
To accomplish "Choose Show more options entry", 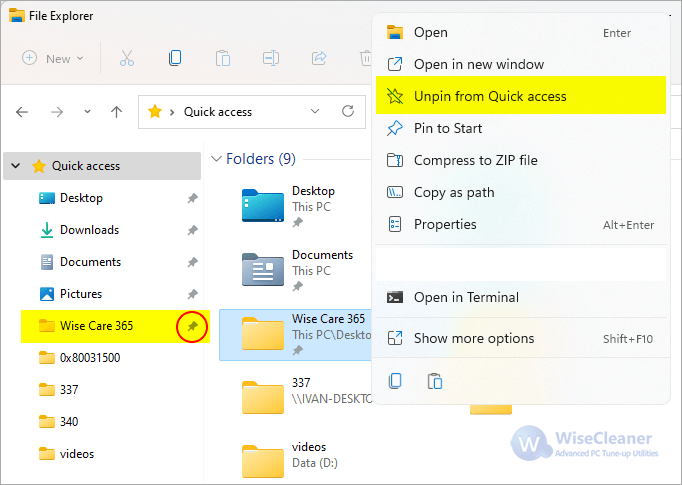I will coord(521,338).
